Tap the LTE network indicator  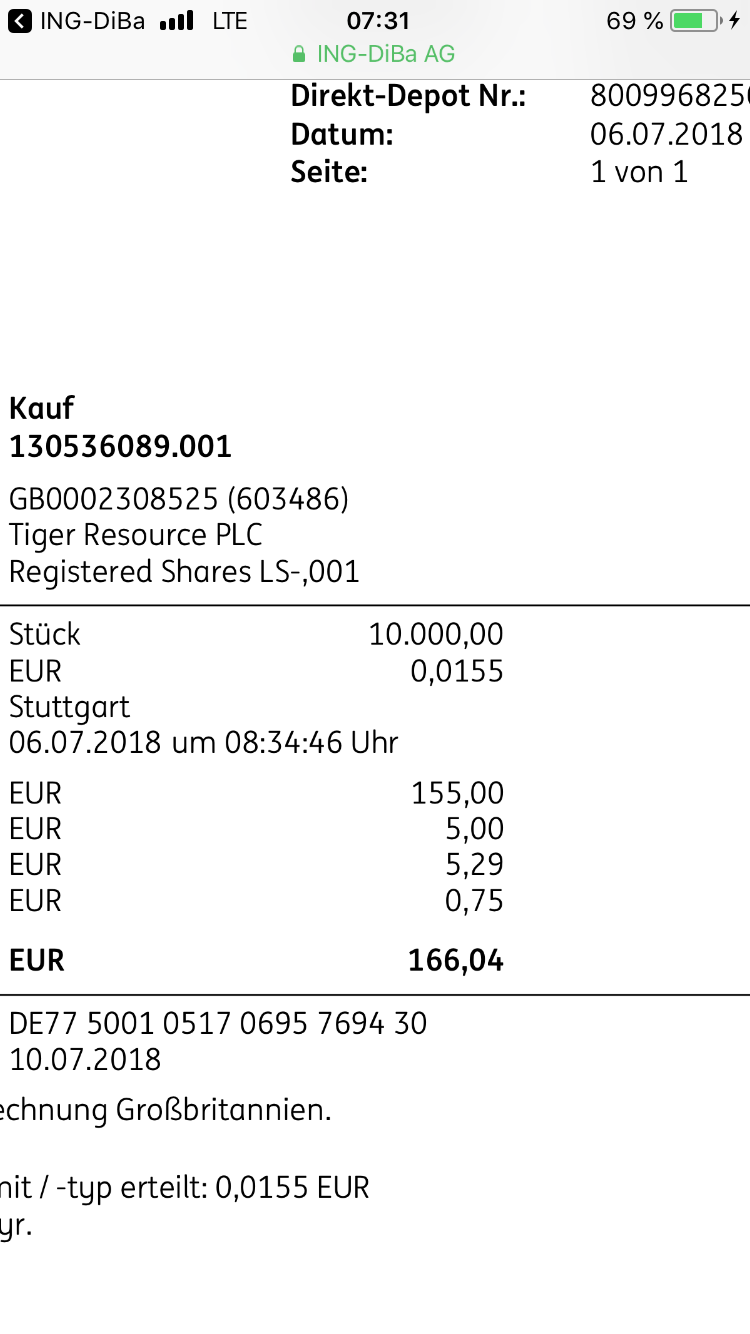[228, 18]
